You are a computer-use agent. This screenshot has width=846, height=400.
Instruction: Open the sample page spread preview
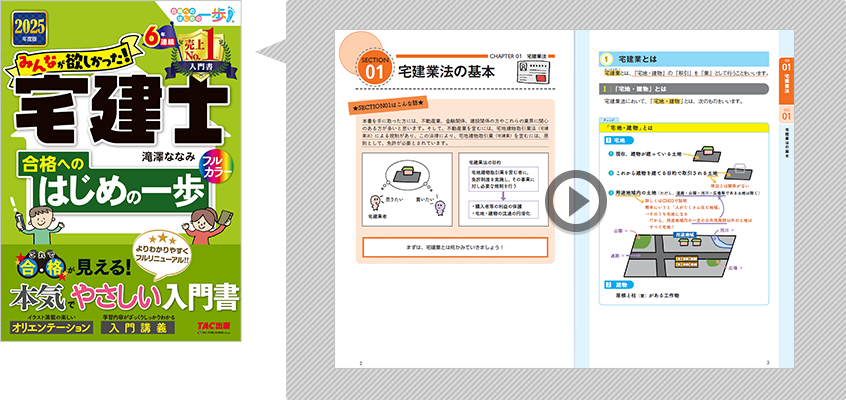(x=564, y=199)
